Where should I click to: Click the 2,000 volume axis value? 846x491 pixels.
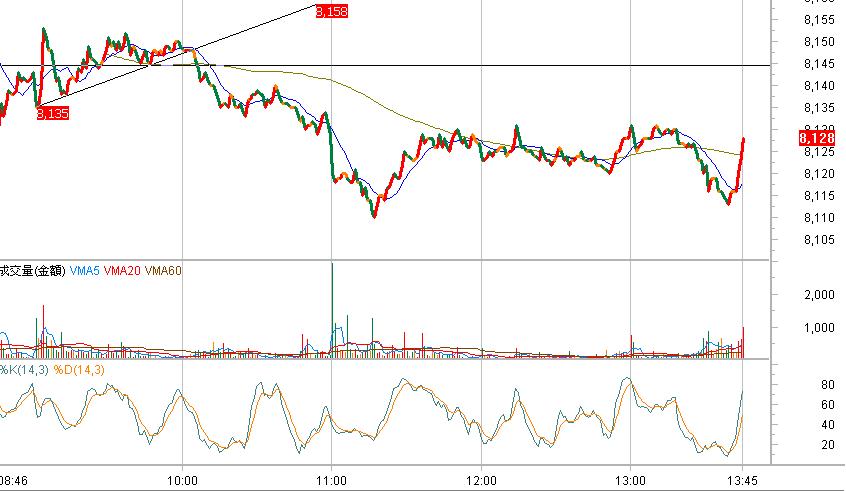tap(819, 295)
